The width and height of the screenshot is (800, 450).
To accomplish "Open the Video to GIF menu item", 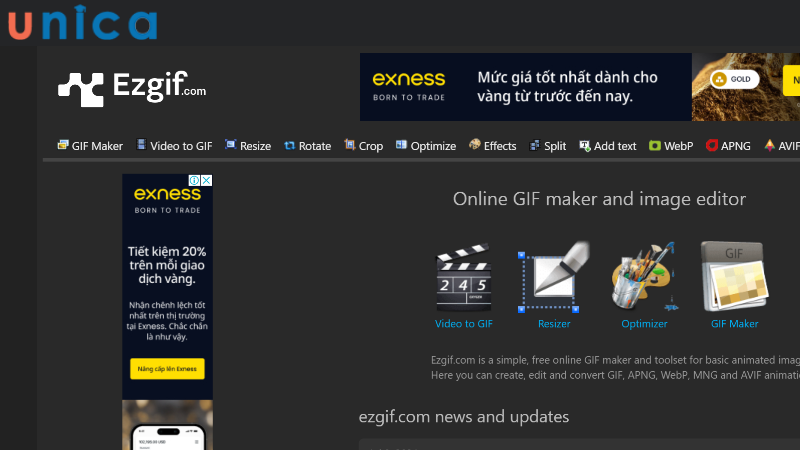I will click(x=174, y=146).
